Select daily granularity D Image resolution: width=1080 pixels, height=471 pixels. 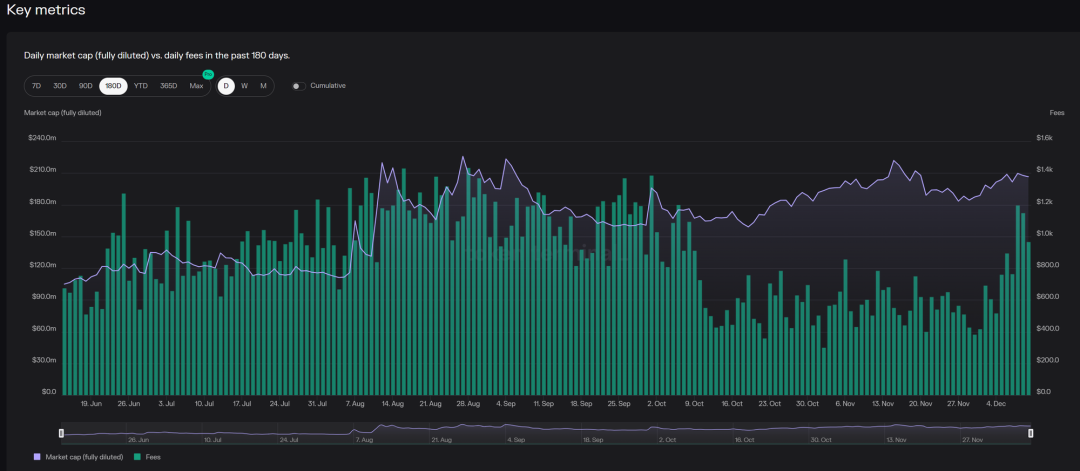pos(226,86)
